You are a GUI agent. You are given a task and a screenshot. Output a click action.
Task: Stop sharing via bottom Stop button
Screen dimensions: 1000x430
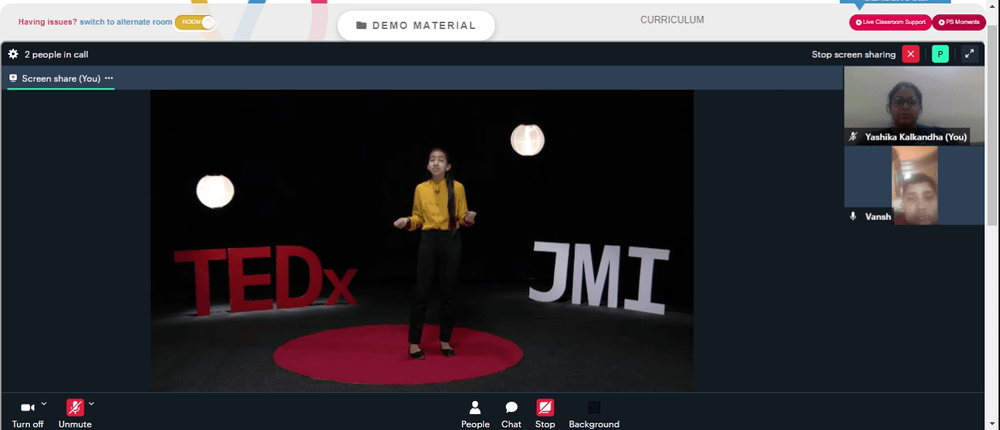pos(545,414)
